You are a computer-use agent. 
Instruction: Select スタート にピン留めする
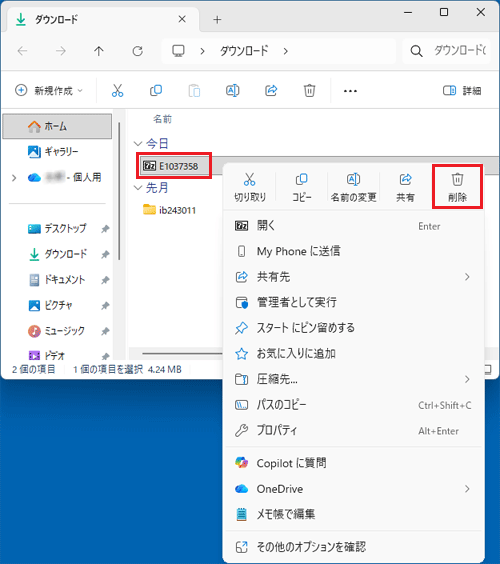click(353, 328)
